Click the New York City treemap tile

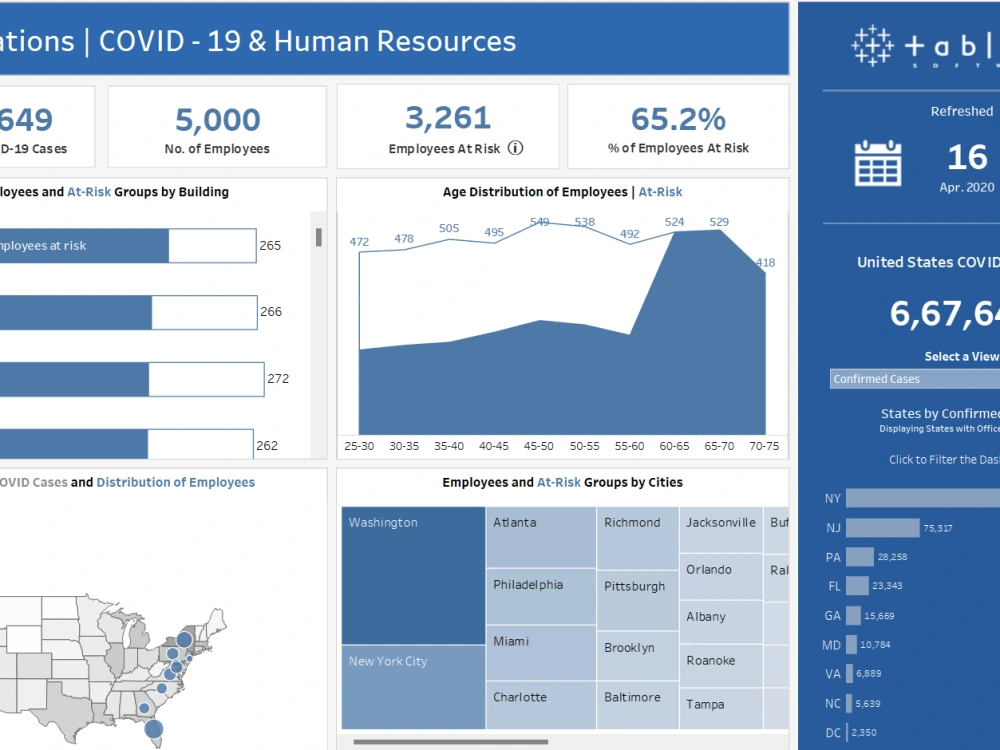(411, 685)
